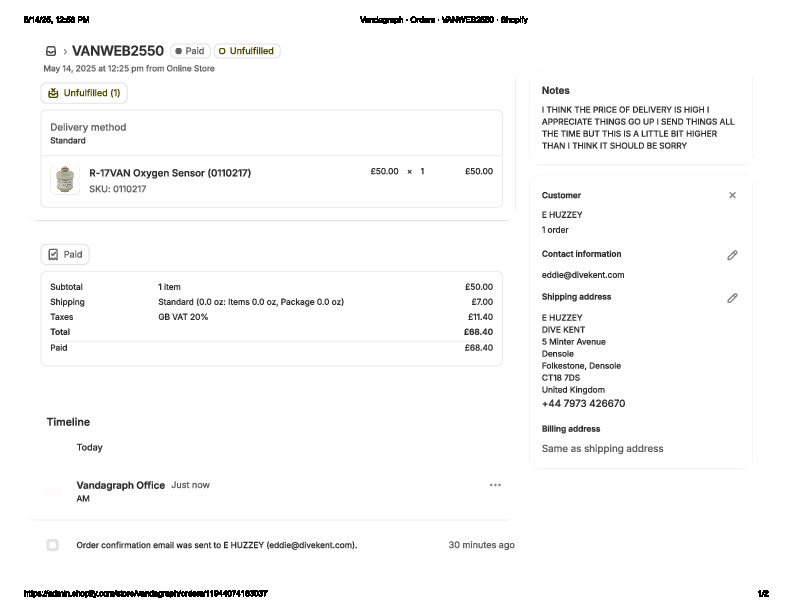
Task: Click the customer phone number +44 7973 426670
Action: tap(583, 404)
